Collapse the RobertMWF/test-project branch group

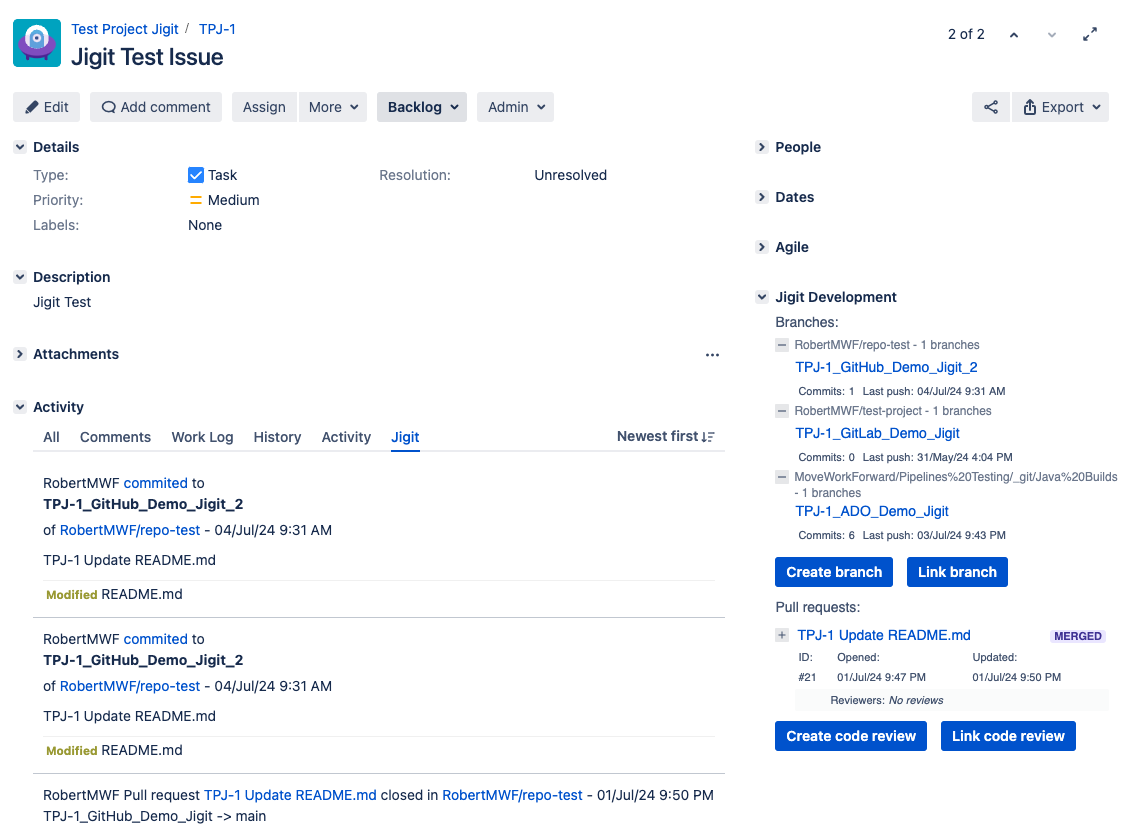click(781, 410)
